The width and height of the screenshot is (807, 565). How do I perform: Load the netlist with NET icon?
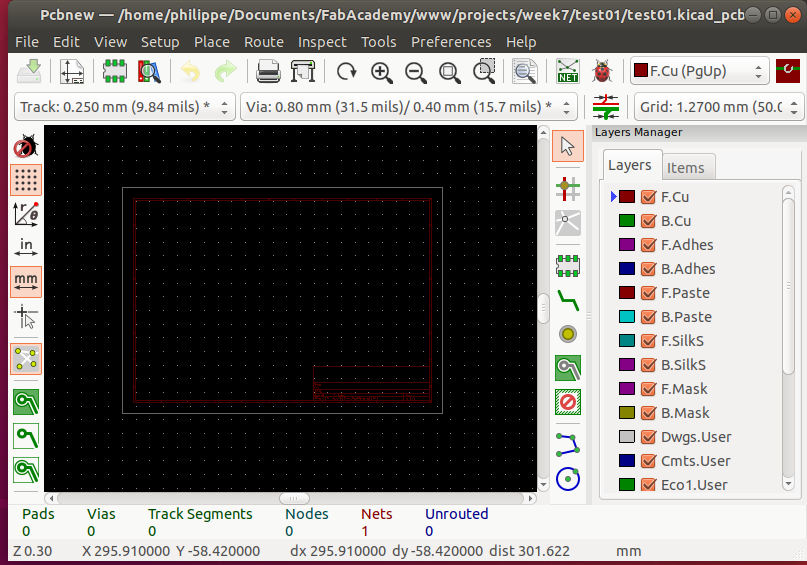[x=568, y=71]
